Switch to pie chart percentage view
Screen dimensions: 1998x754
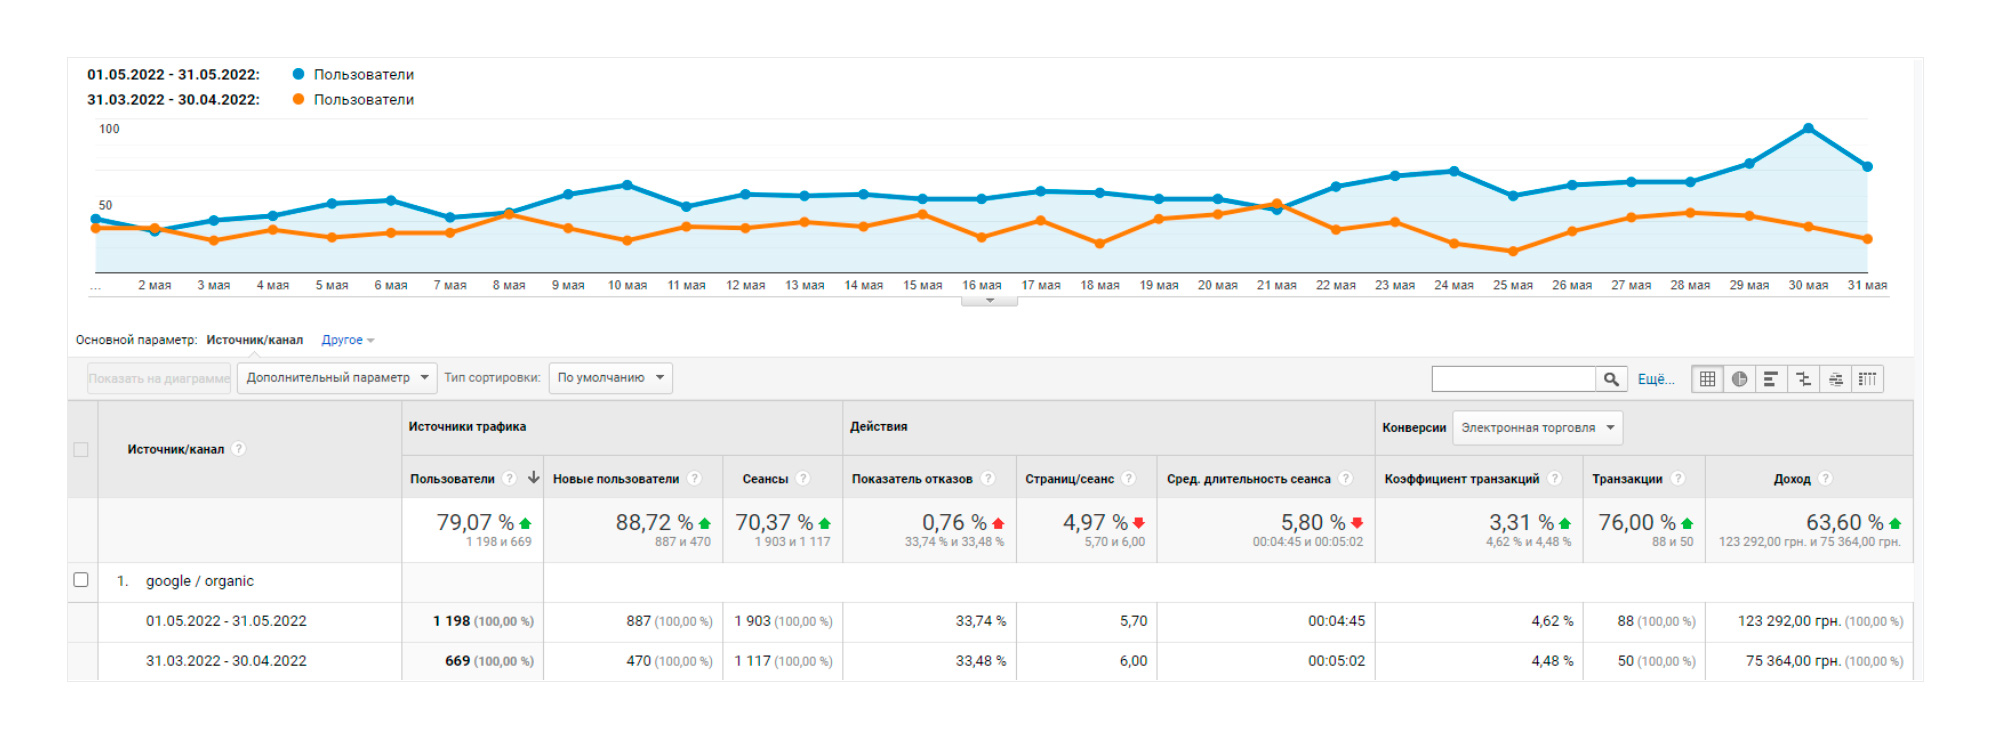1740,379
